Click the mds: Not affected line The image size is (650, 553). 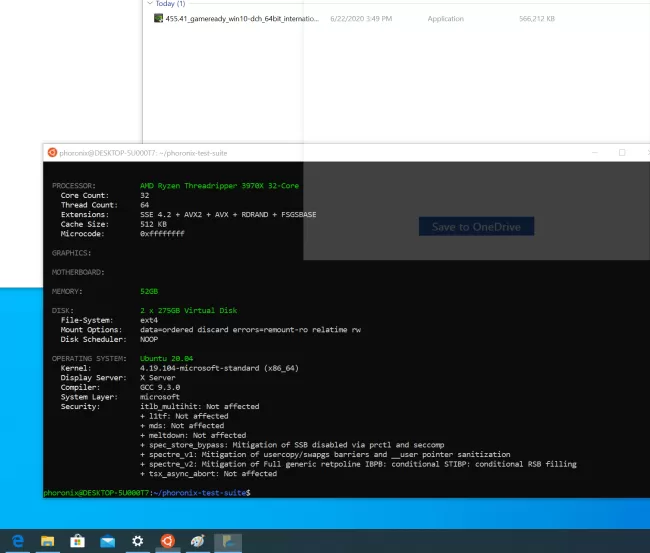click(x=182, y=426)
